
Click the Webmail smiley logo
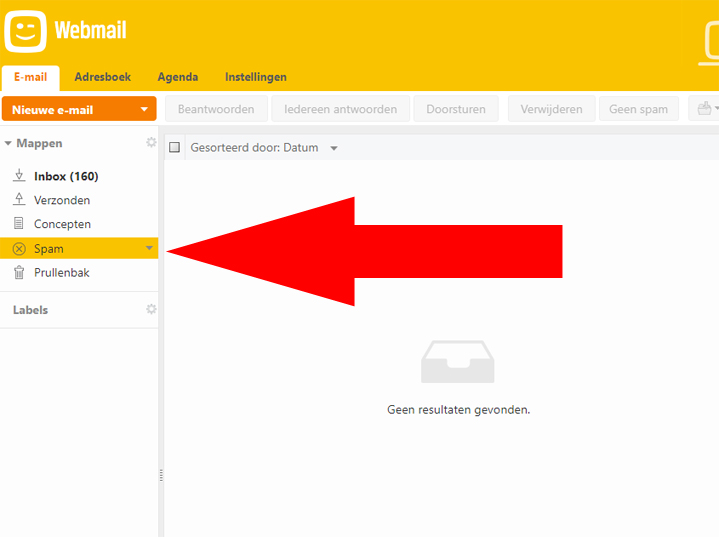point(26,31)
